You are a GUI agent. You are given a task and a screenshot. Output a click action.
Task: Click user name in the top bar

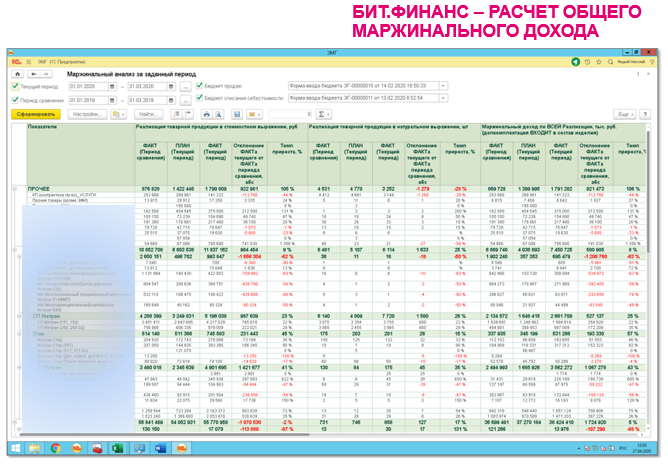click(631, 62)
